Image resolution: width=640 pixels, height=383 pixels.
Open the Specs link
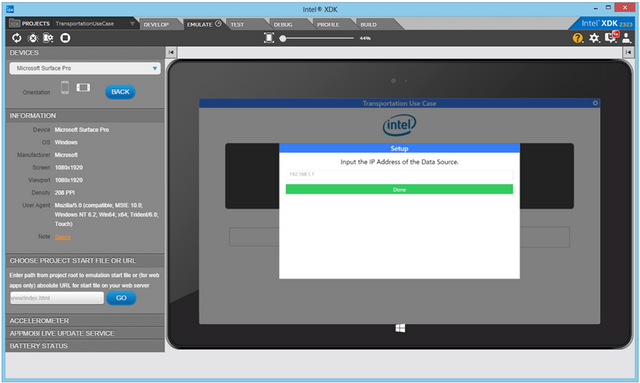click(62, 237)
